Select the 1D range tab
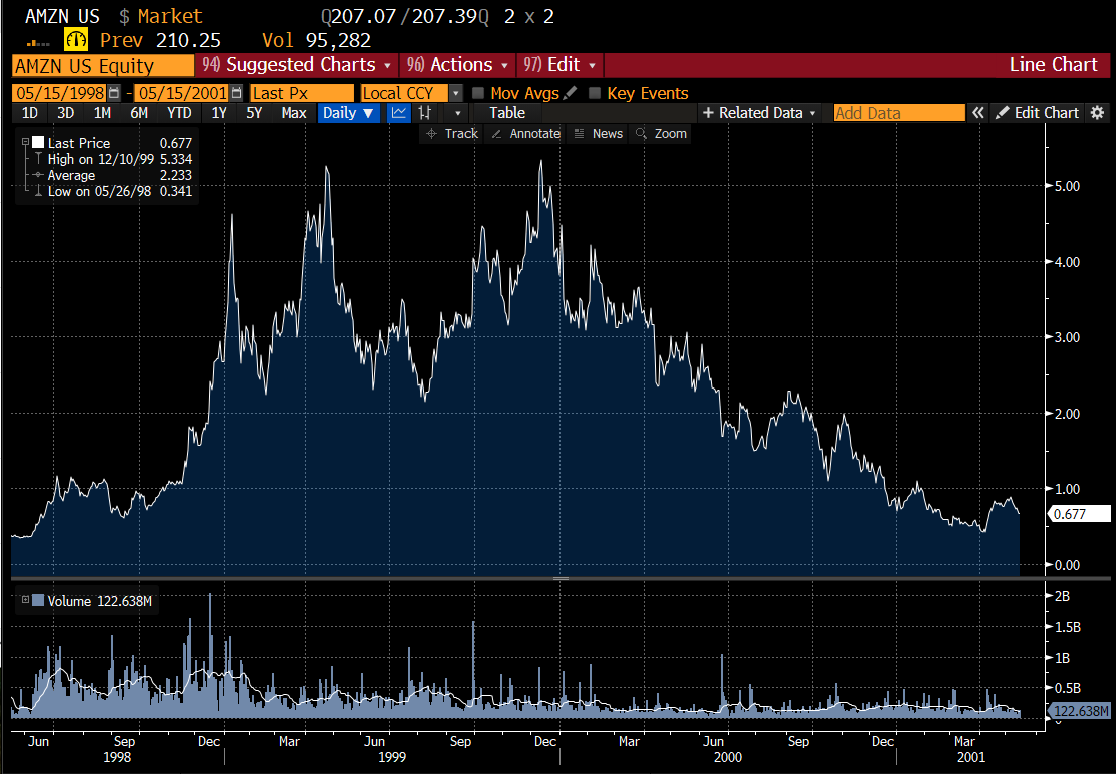Screen dimensions: 1116x774 (x=30, y=113)
